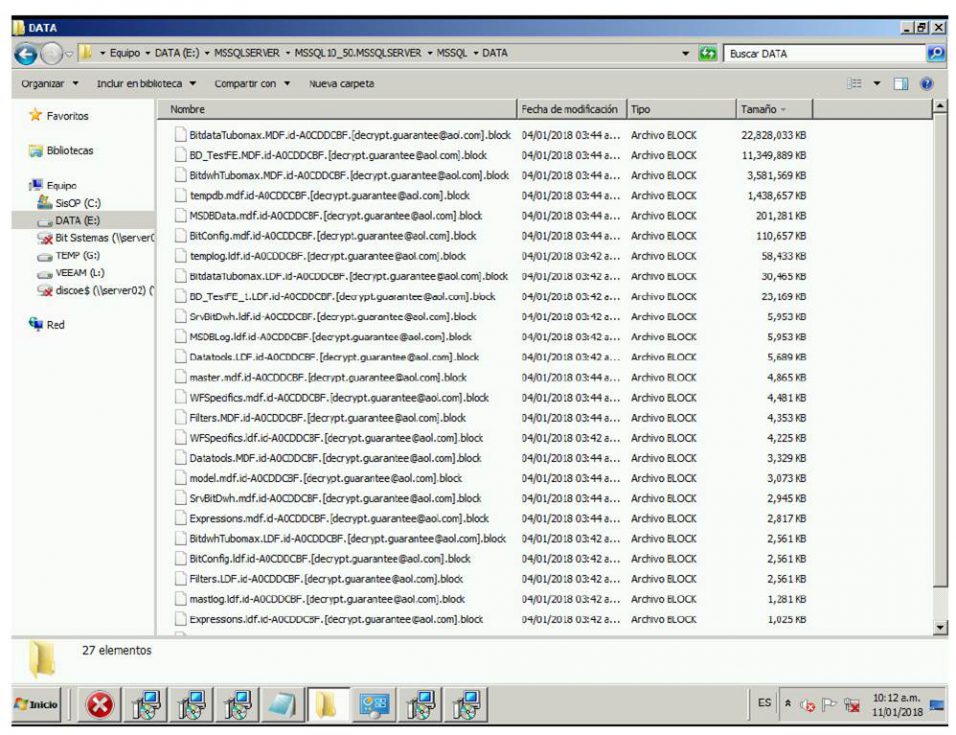Open view options dropdown arrow
The image size is (956, 735).
coord(877,83)
